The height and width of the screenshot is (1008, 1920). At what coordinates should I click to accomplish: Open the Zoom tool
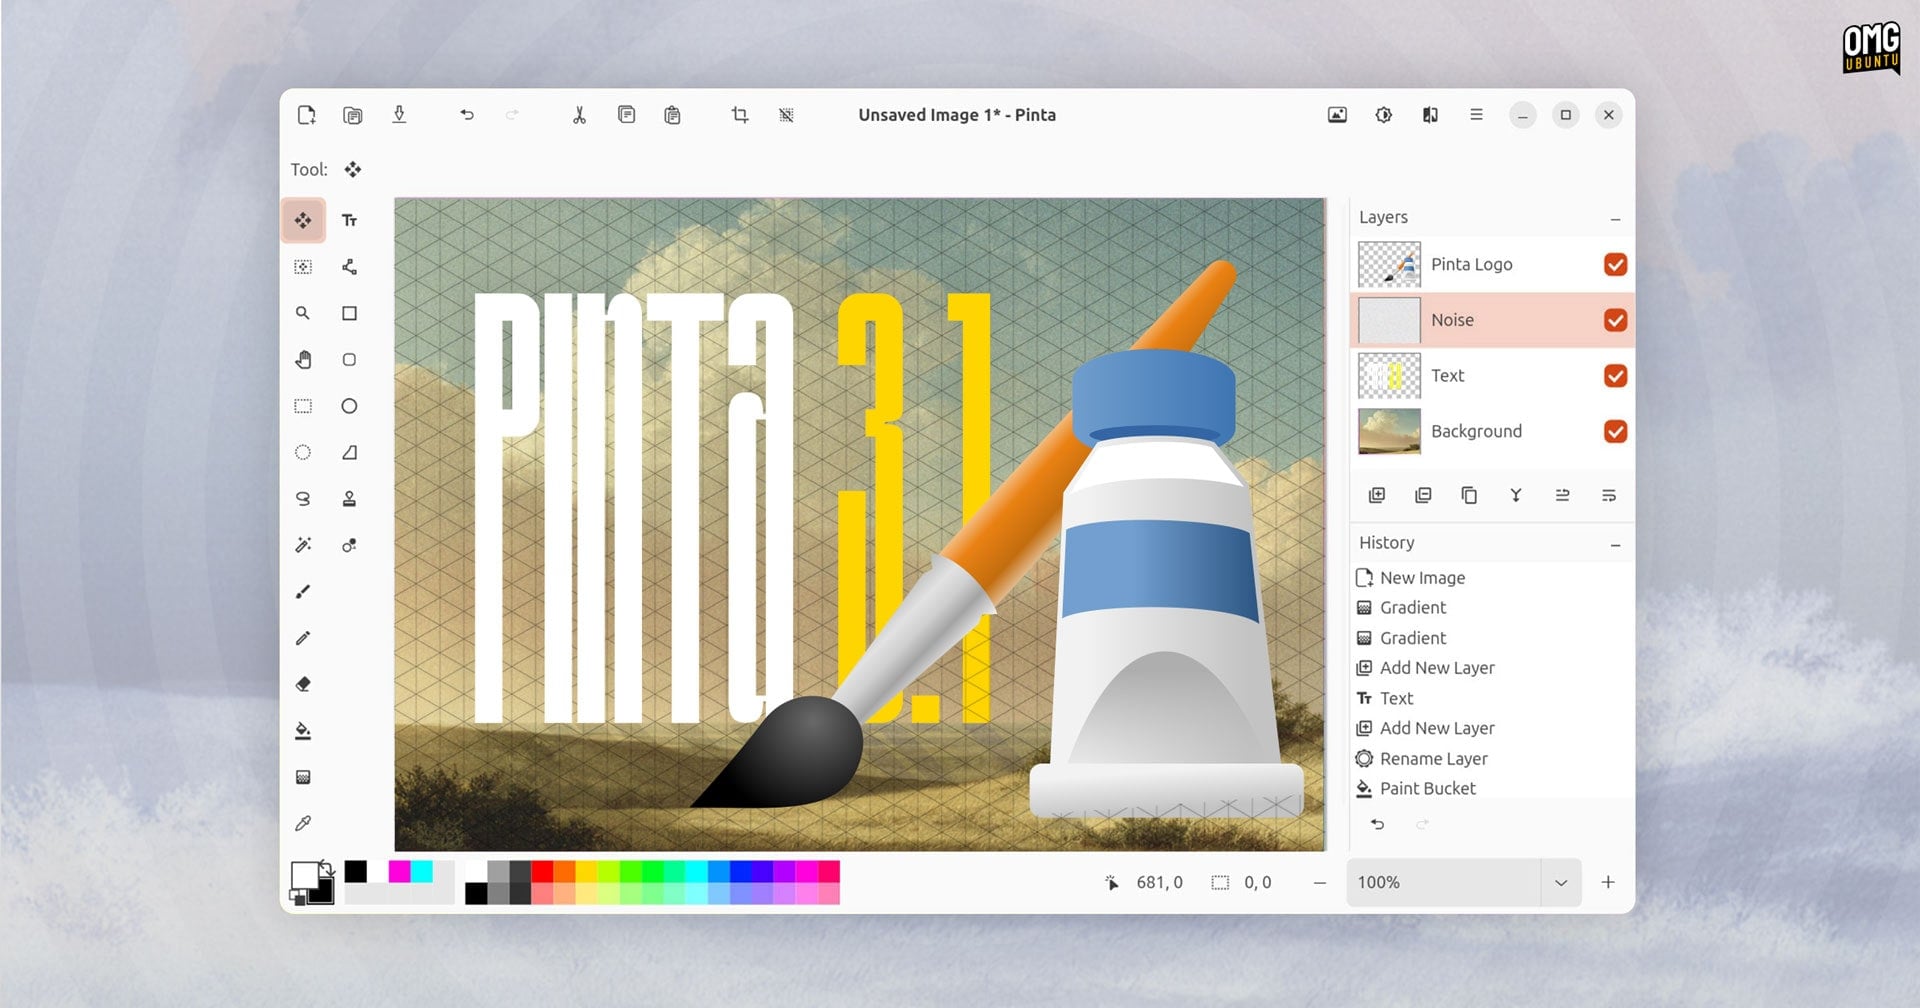(x=303, y=313)
